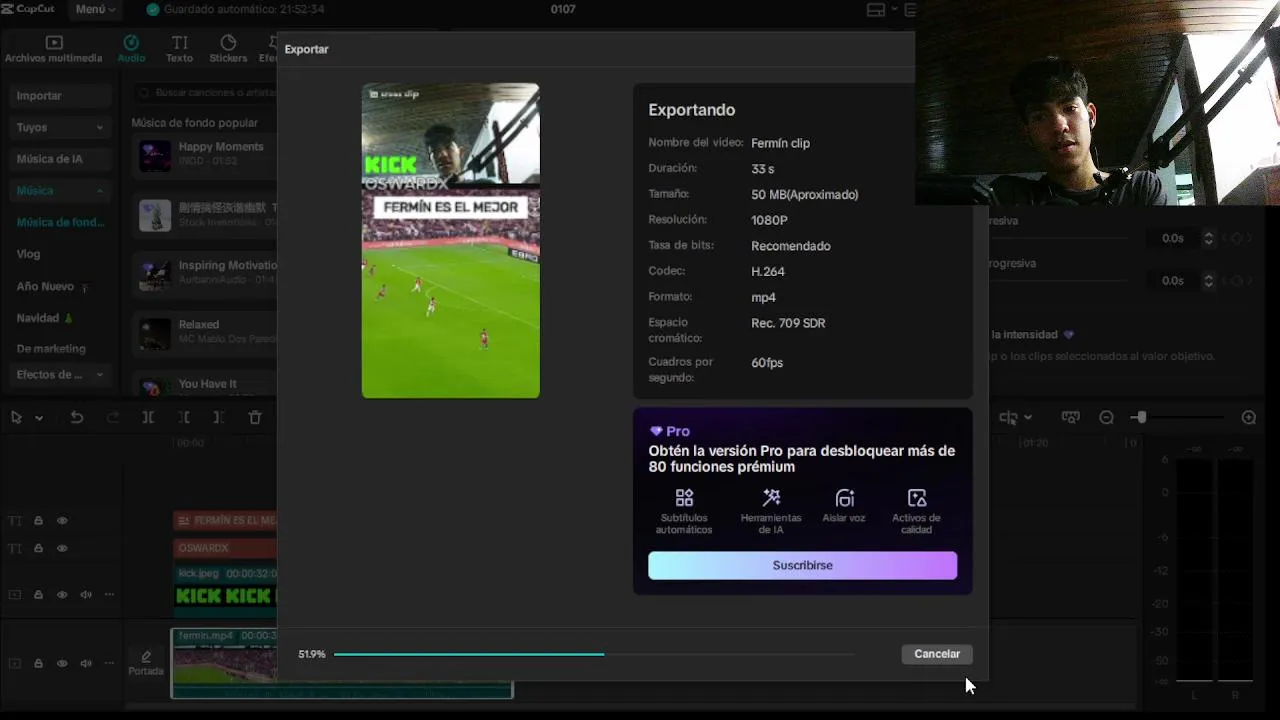The height and width of the screenshot is (720, 1280).
Task: Click the timeline zoom slider handle
Action: point(1141,417)
